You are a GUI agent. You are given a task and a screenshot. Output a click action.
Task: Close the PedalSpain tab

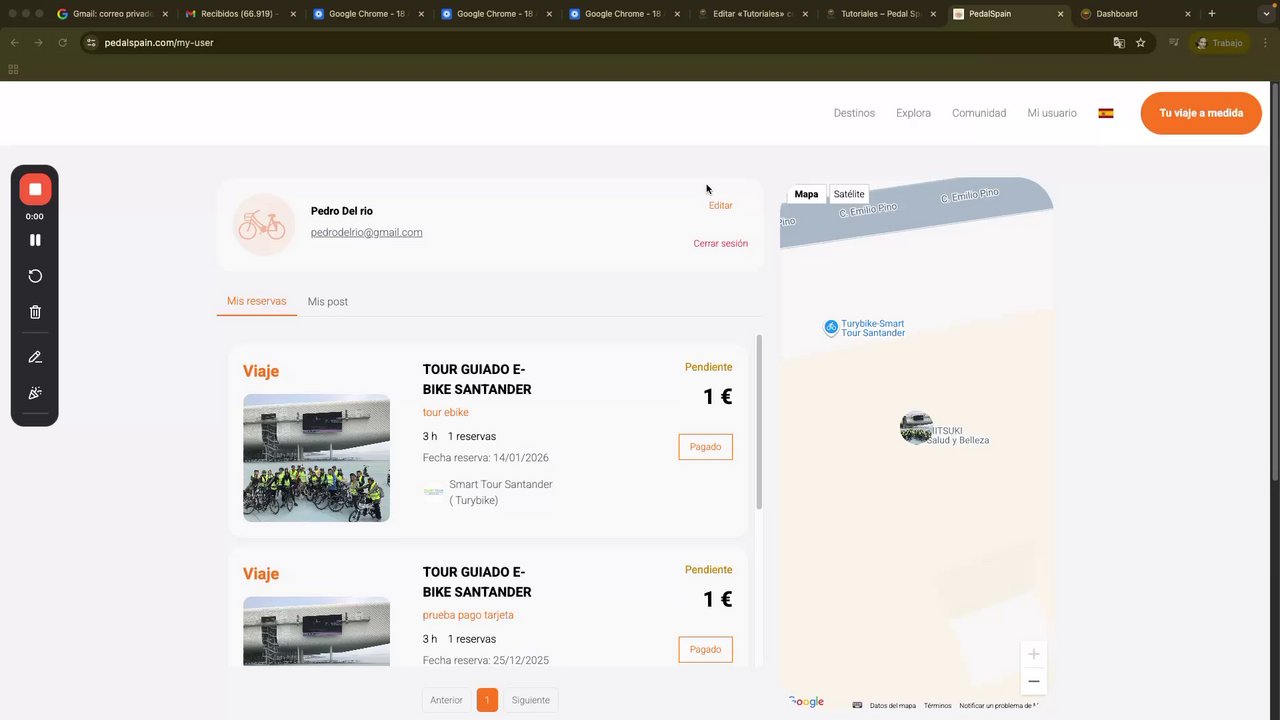tap(1060, 14)
